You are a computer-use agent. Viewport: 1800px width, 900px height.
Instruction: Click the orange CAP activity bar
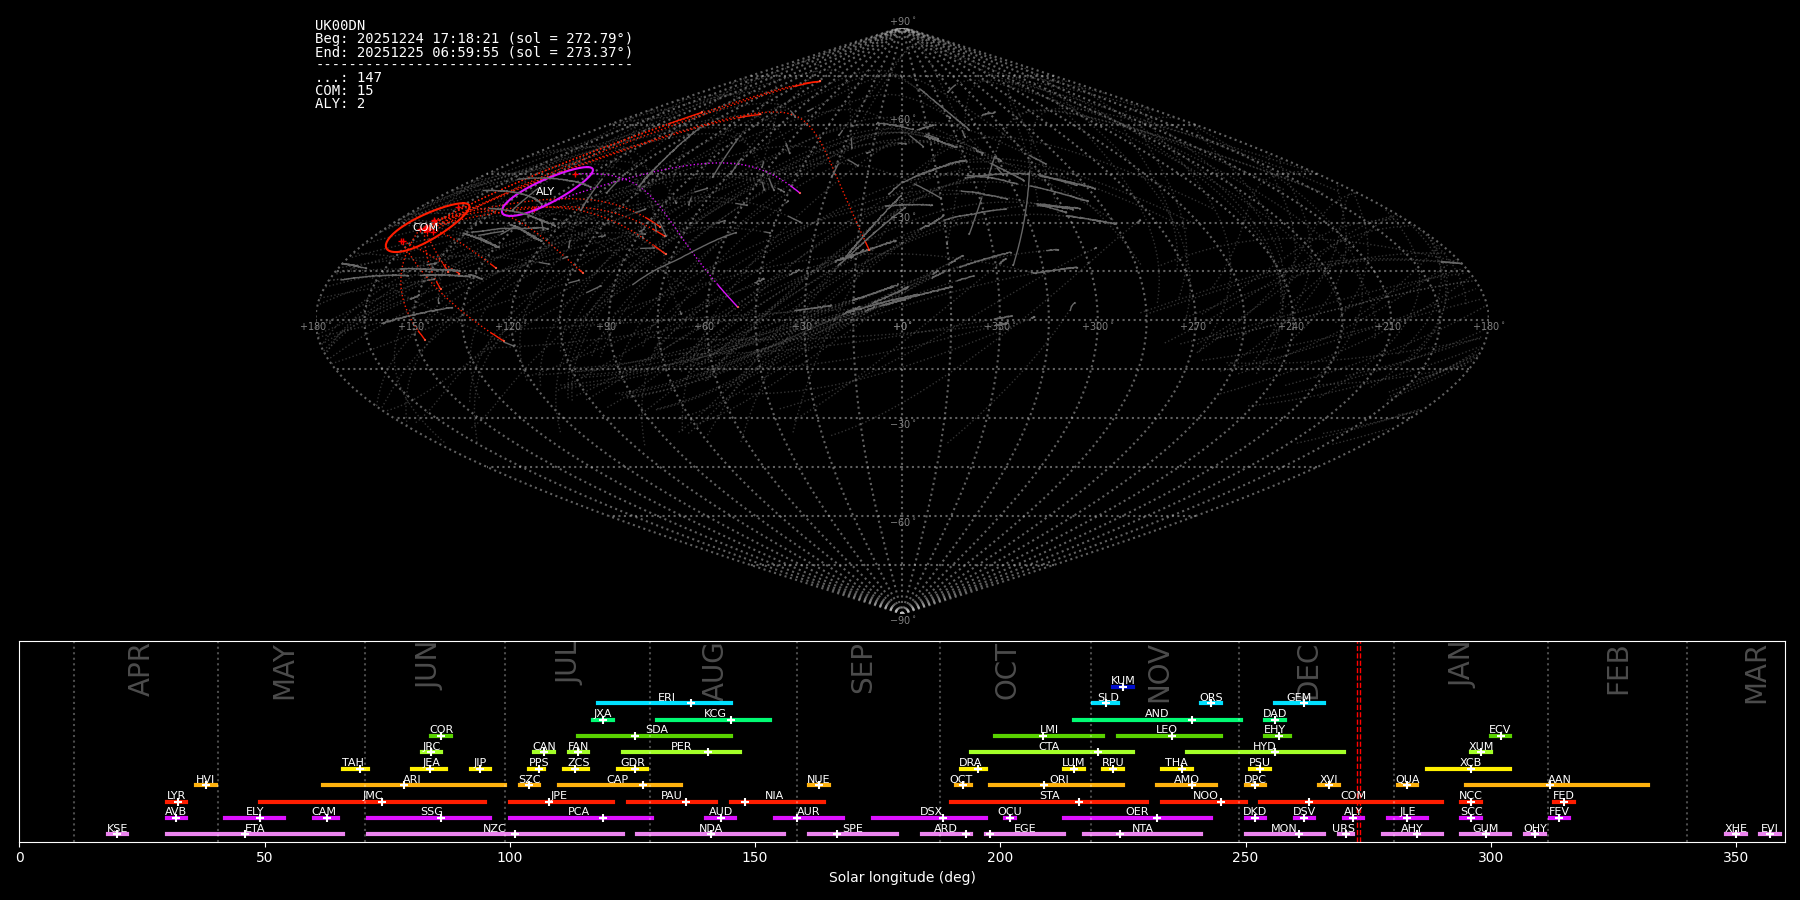620,785
